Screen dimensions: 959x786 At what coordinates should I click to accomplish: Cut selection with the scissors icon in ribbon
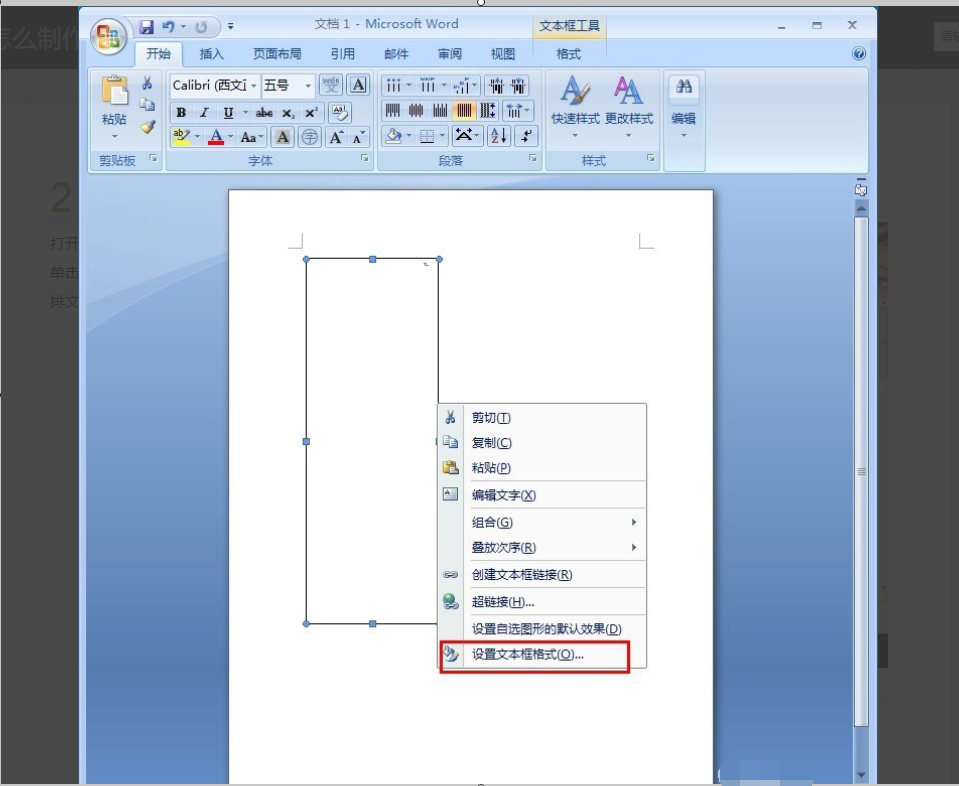pyautogui.click(x=147, y=83)
